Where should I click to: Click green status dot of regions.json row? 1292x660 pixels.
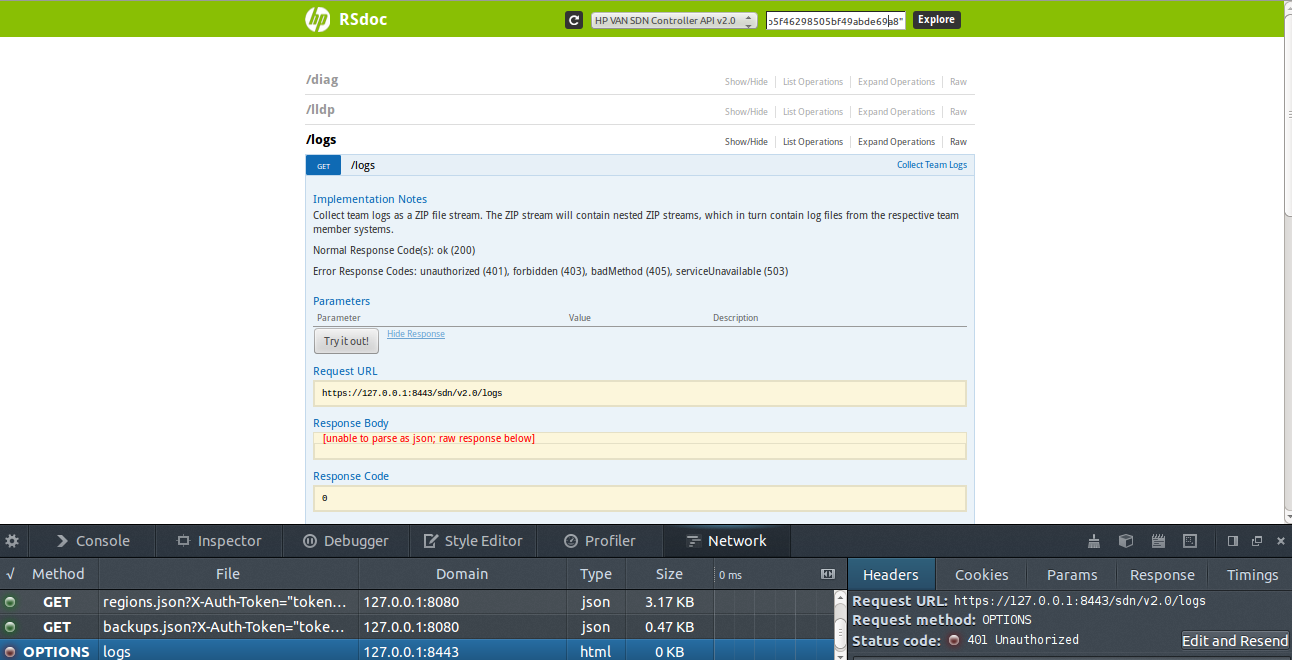pos(10,602)
